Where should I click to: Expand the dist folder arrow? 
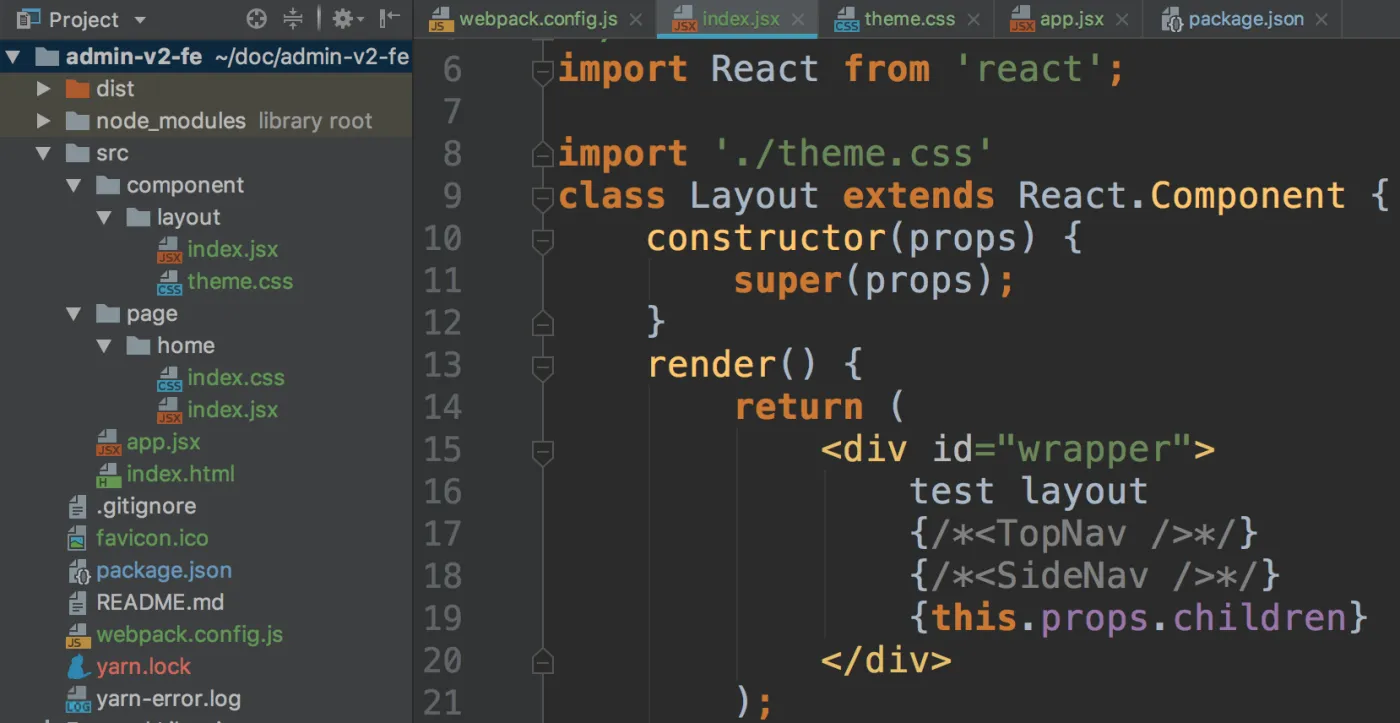coord(43,89)
